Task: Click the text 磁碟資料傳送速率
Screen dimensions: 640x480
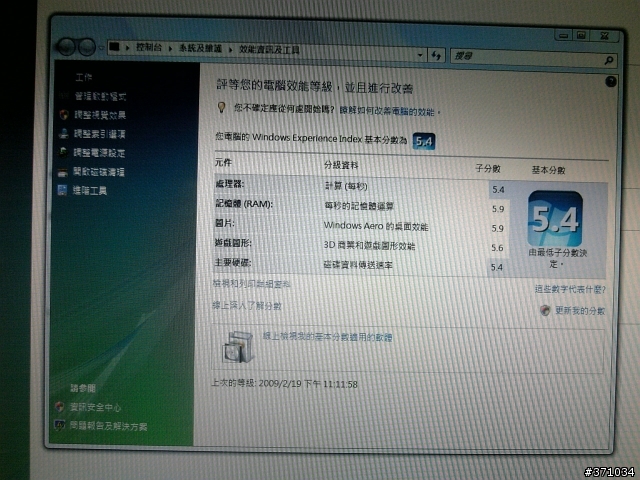Action: (x=358, y=265)
